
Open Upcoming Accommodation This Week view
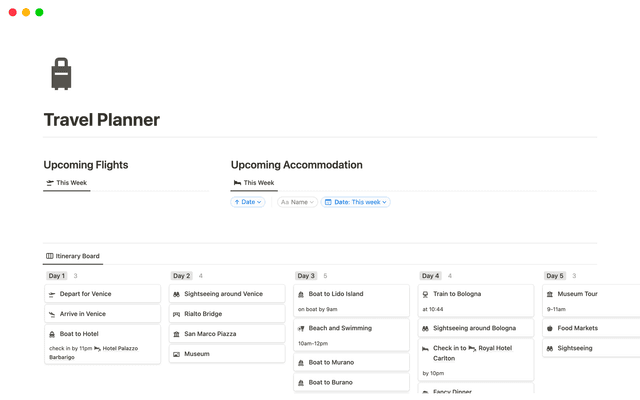[254, 183]
